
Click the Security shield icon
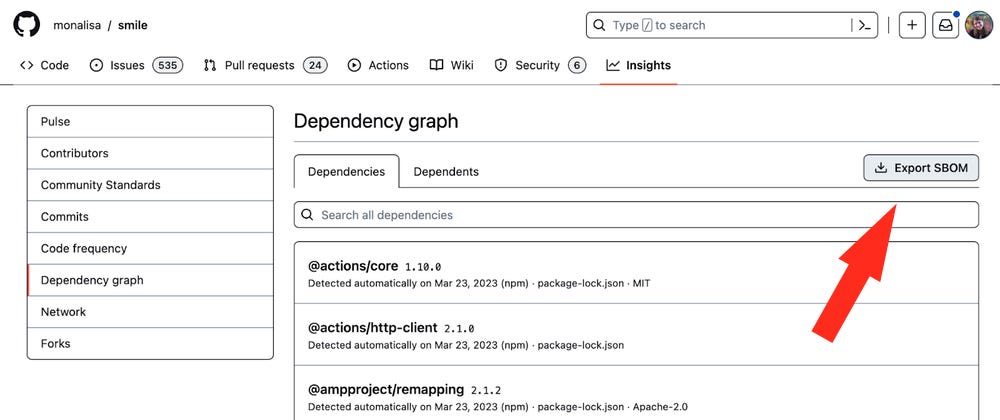(x=501, y=65)
